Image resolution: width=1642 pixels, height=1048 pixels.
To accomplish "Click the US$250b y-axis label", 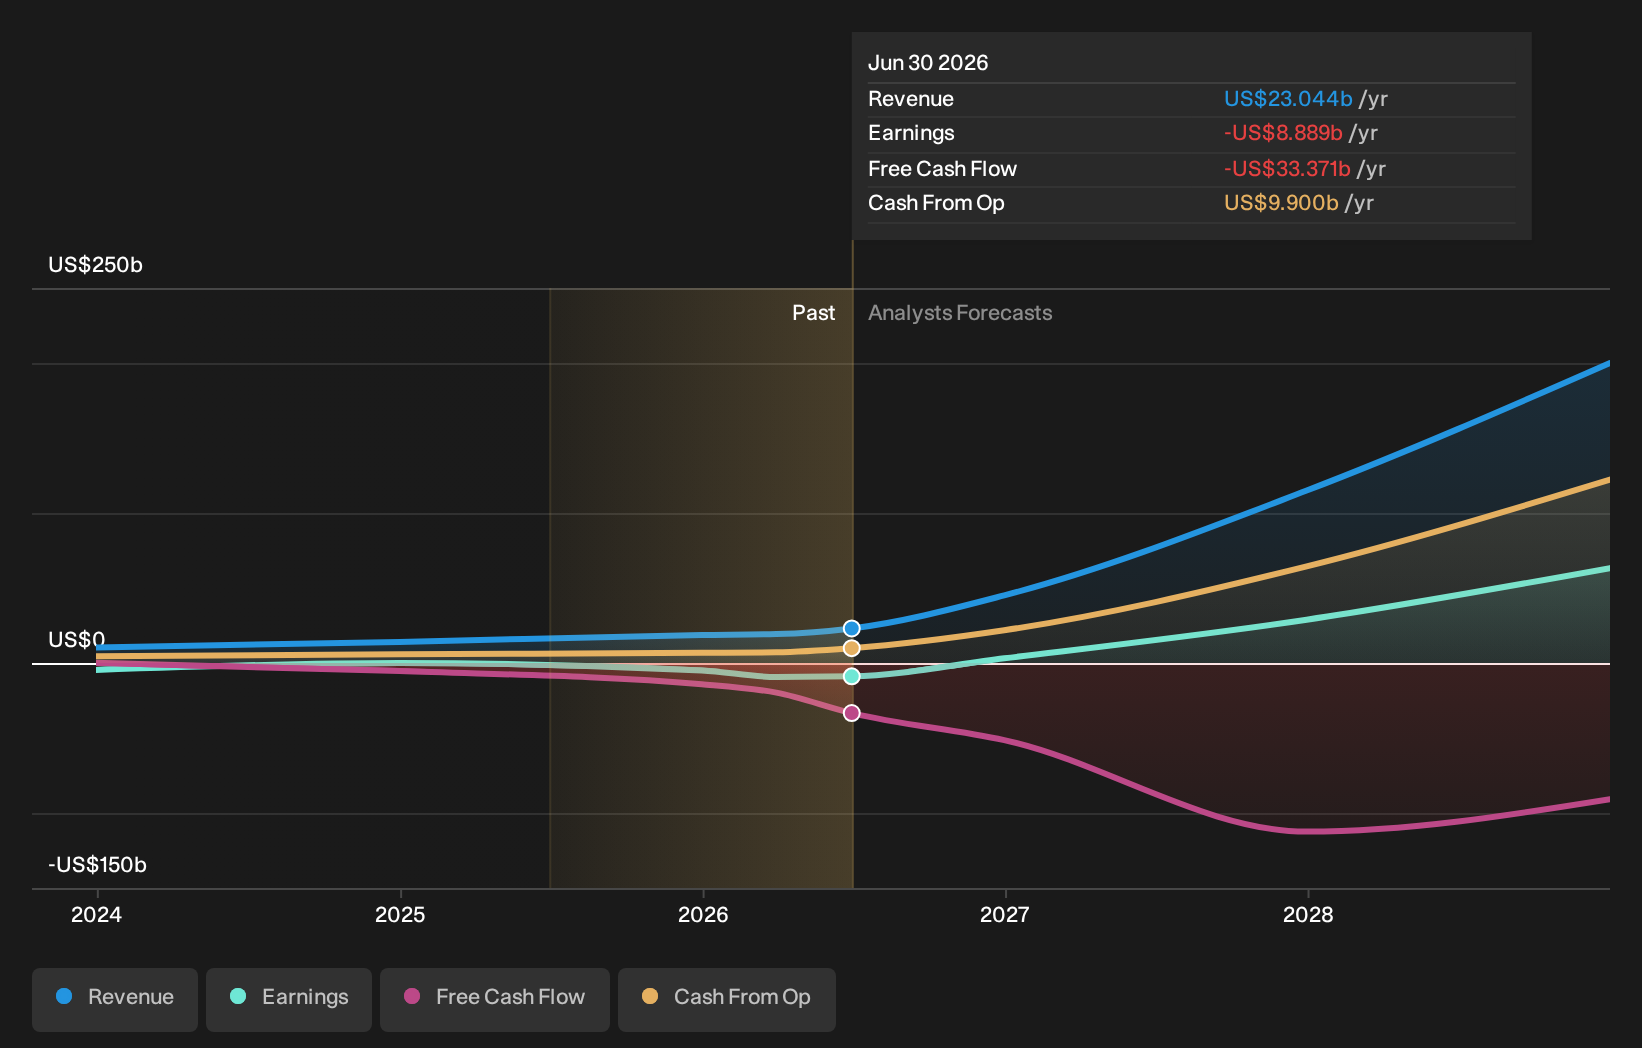I will pos(95,265).
